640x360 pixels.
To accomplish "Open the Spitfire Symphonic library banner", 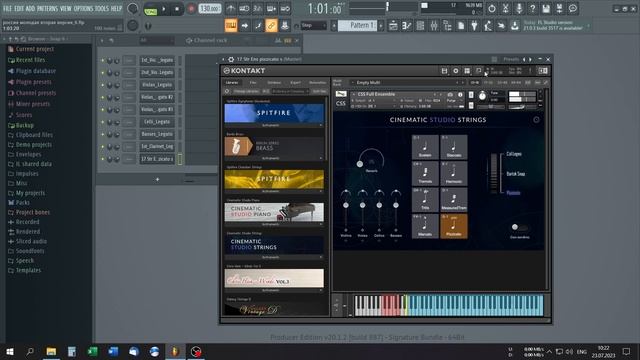I will [274, 113].
